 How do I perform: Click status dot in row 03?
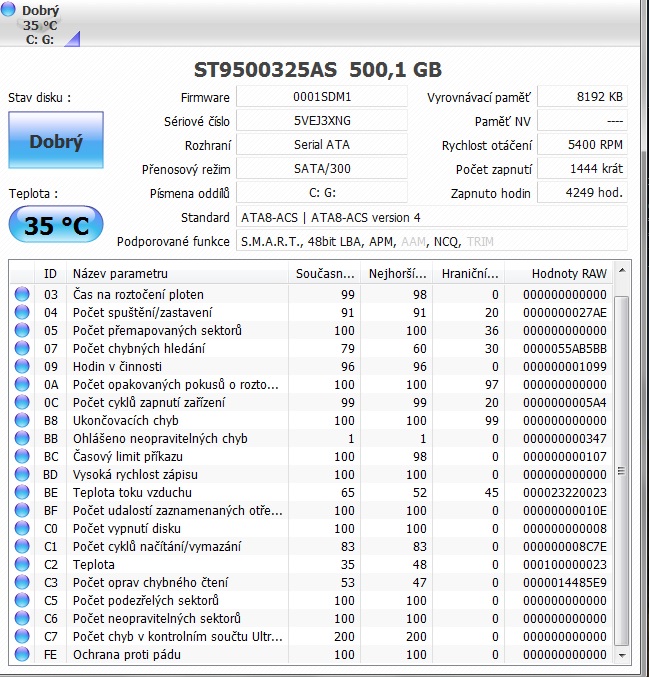(x=22, y=294)
